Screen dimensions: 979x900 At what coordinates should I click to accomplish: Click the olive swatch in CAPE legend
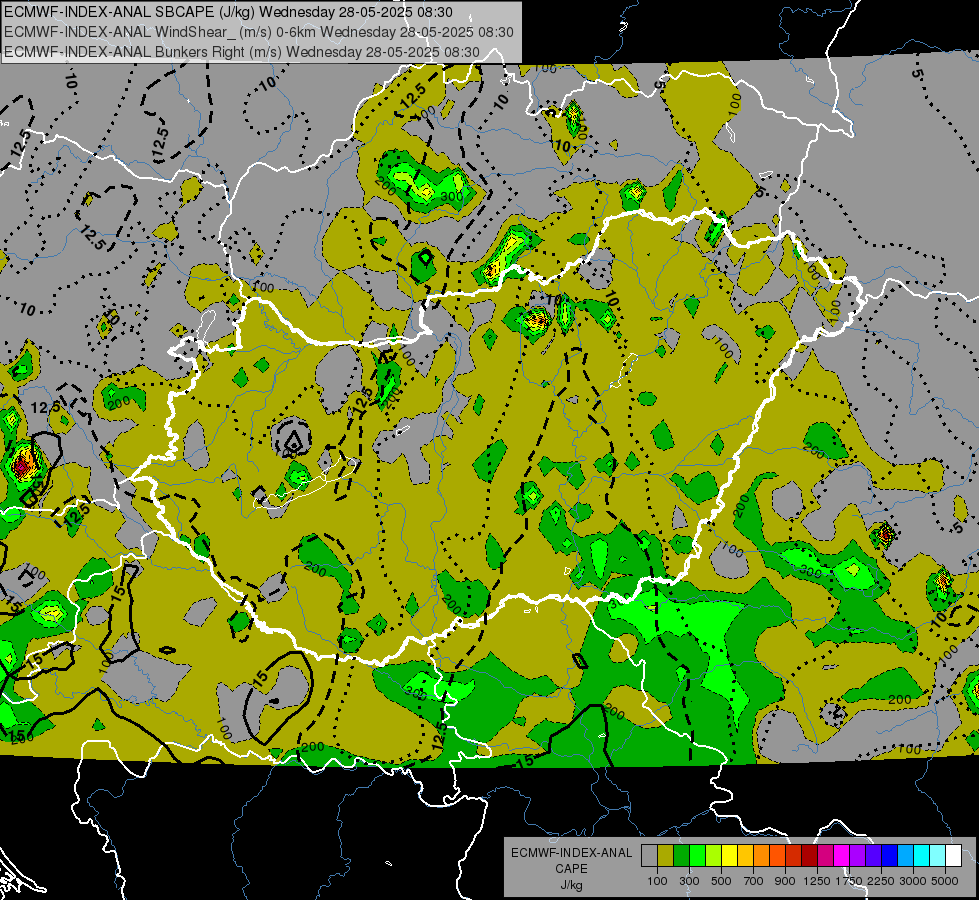pos(666,855)
